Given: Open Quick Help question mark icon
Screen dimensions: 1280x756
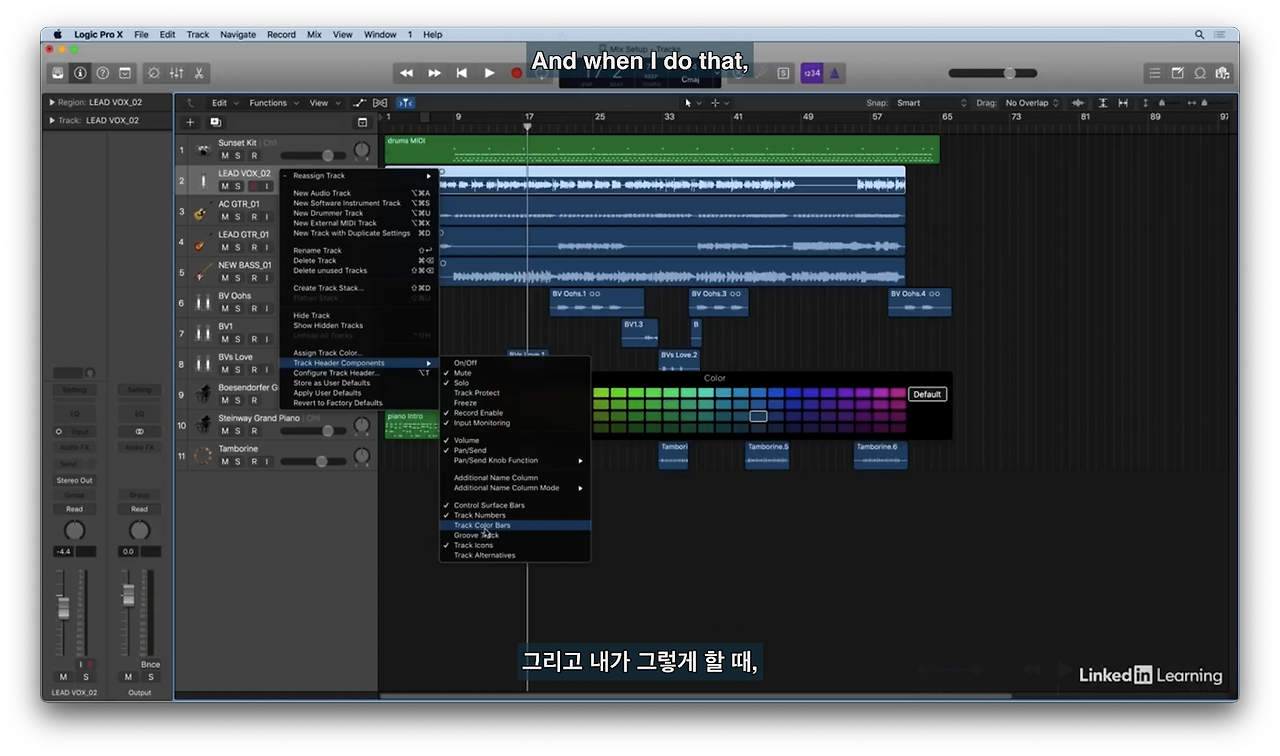Looking at the screenshot, I should (103, 73).
